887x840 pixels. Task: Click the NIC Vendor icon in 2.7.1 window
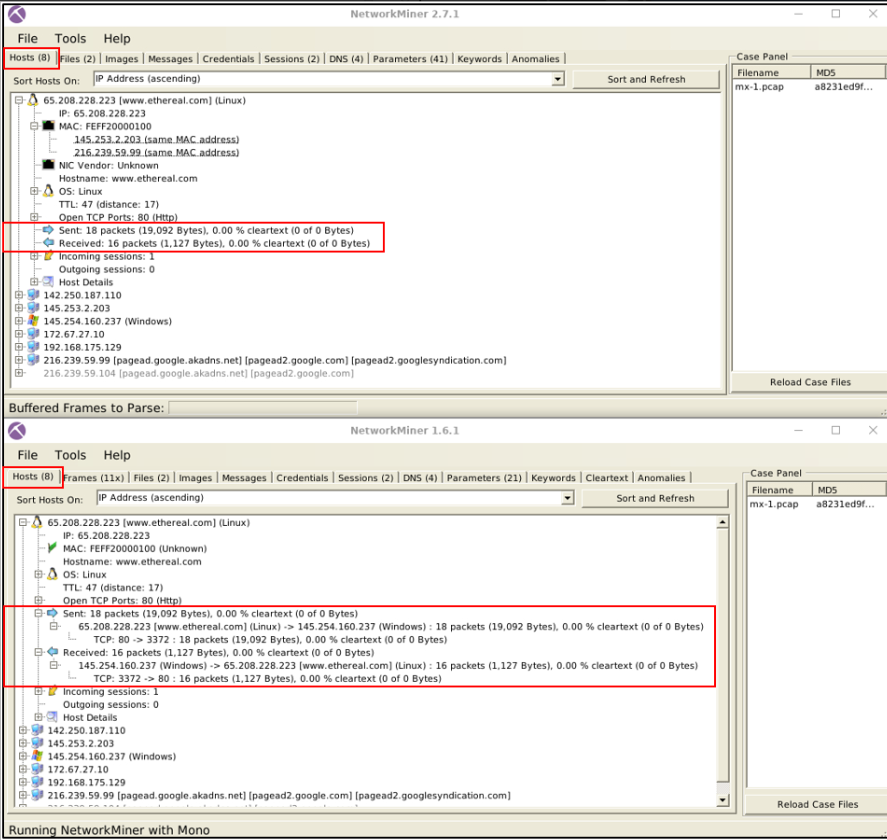point(49,165)
